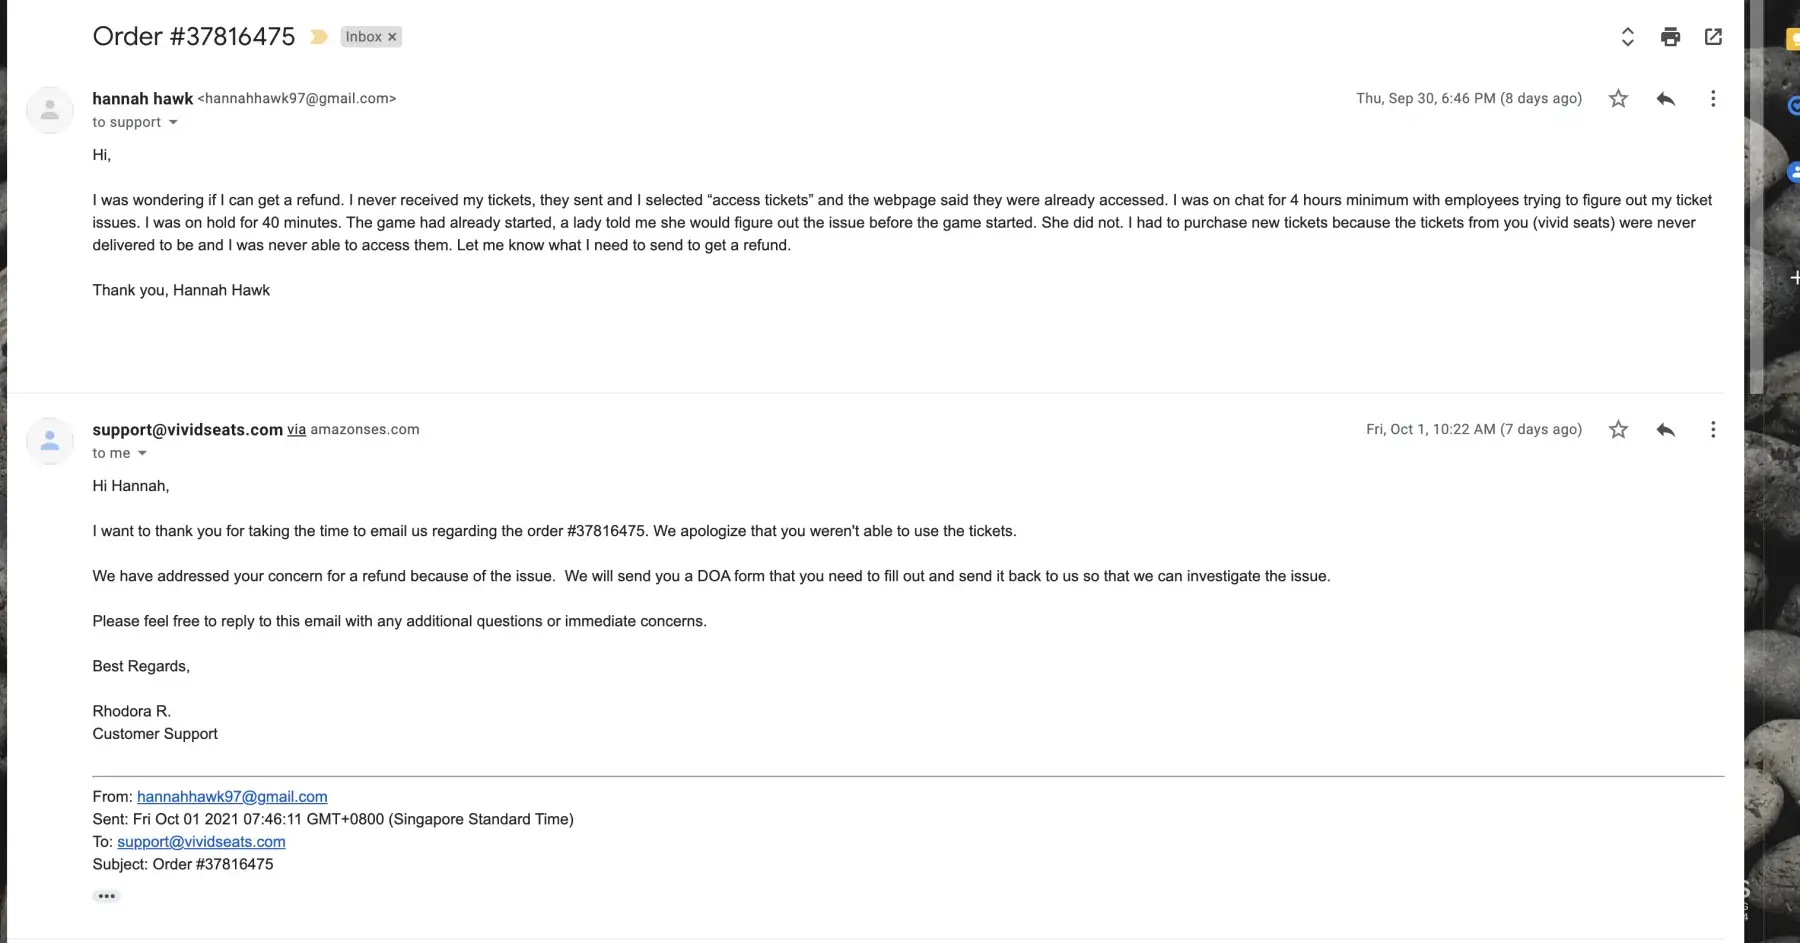Click the conversation's vertical scrollbar

(x=1757, y=200)
